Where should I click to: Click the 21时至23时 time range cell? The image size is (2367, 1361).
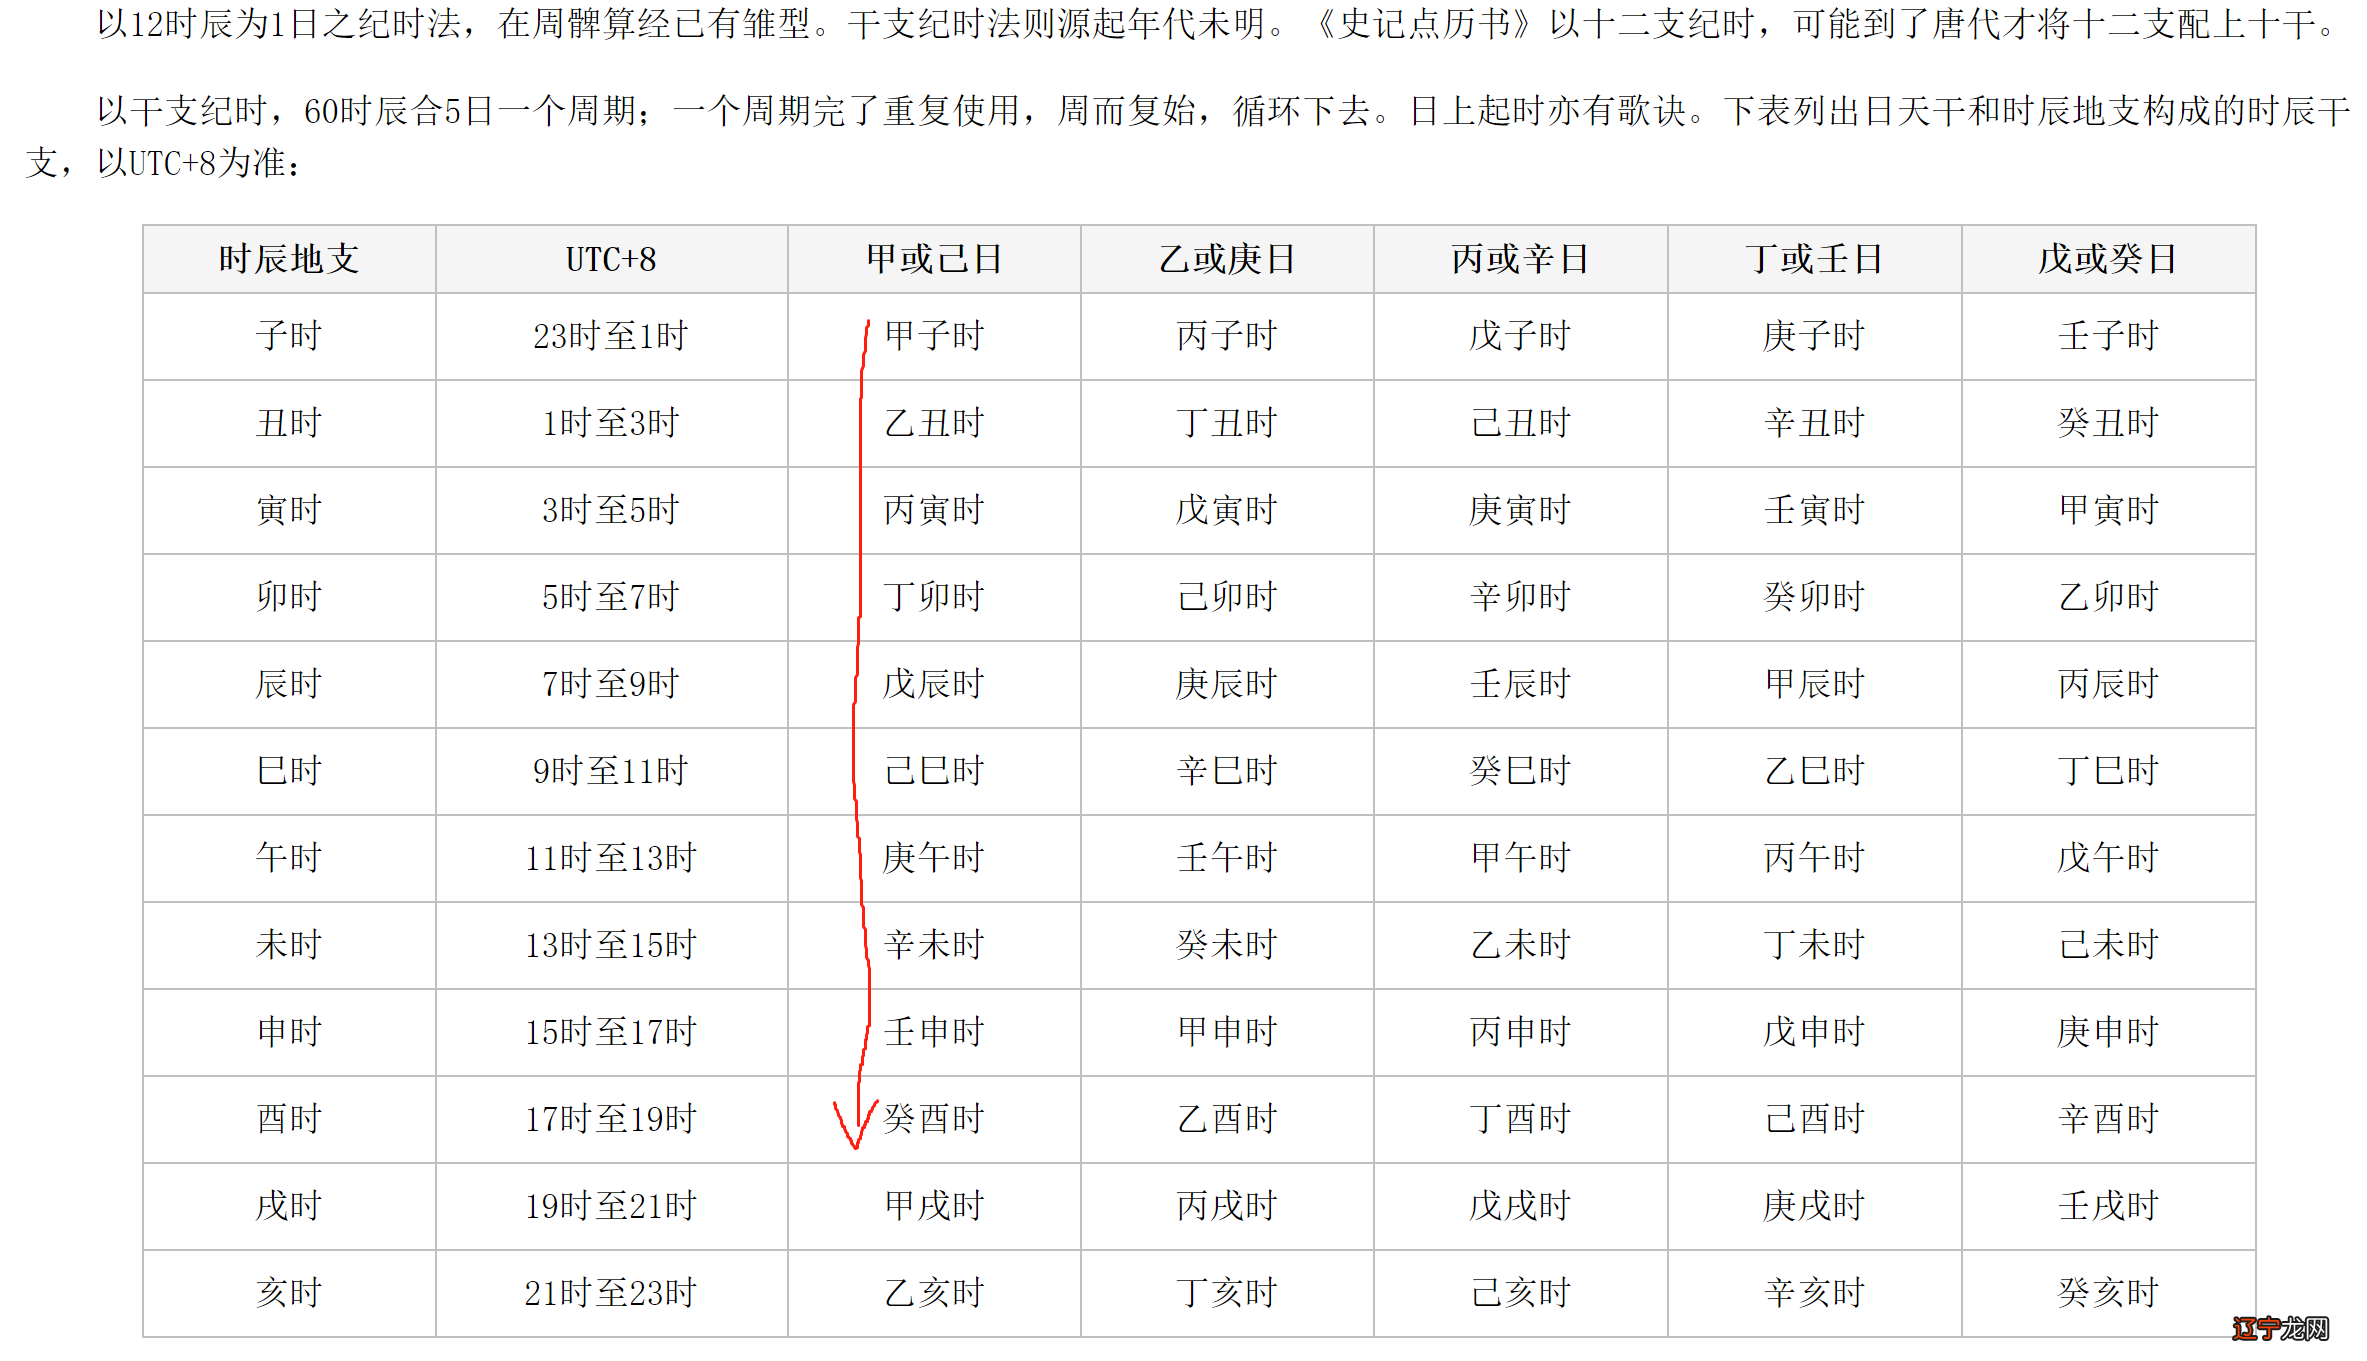pyautogui.click(x=610, y=1293)
